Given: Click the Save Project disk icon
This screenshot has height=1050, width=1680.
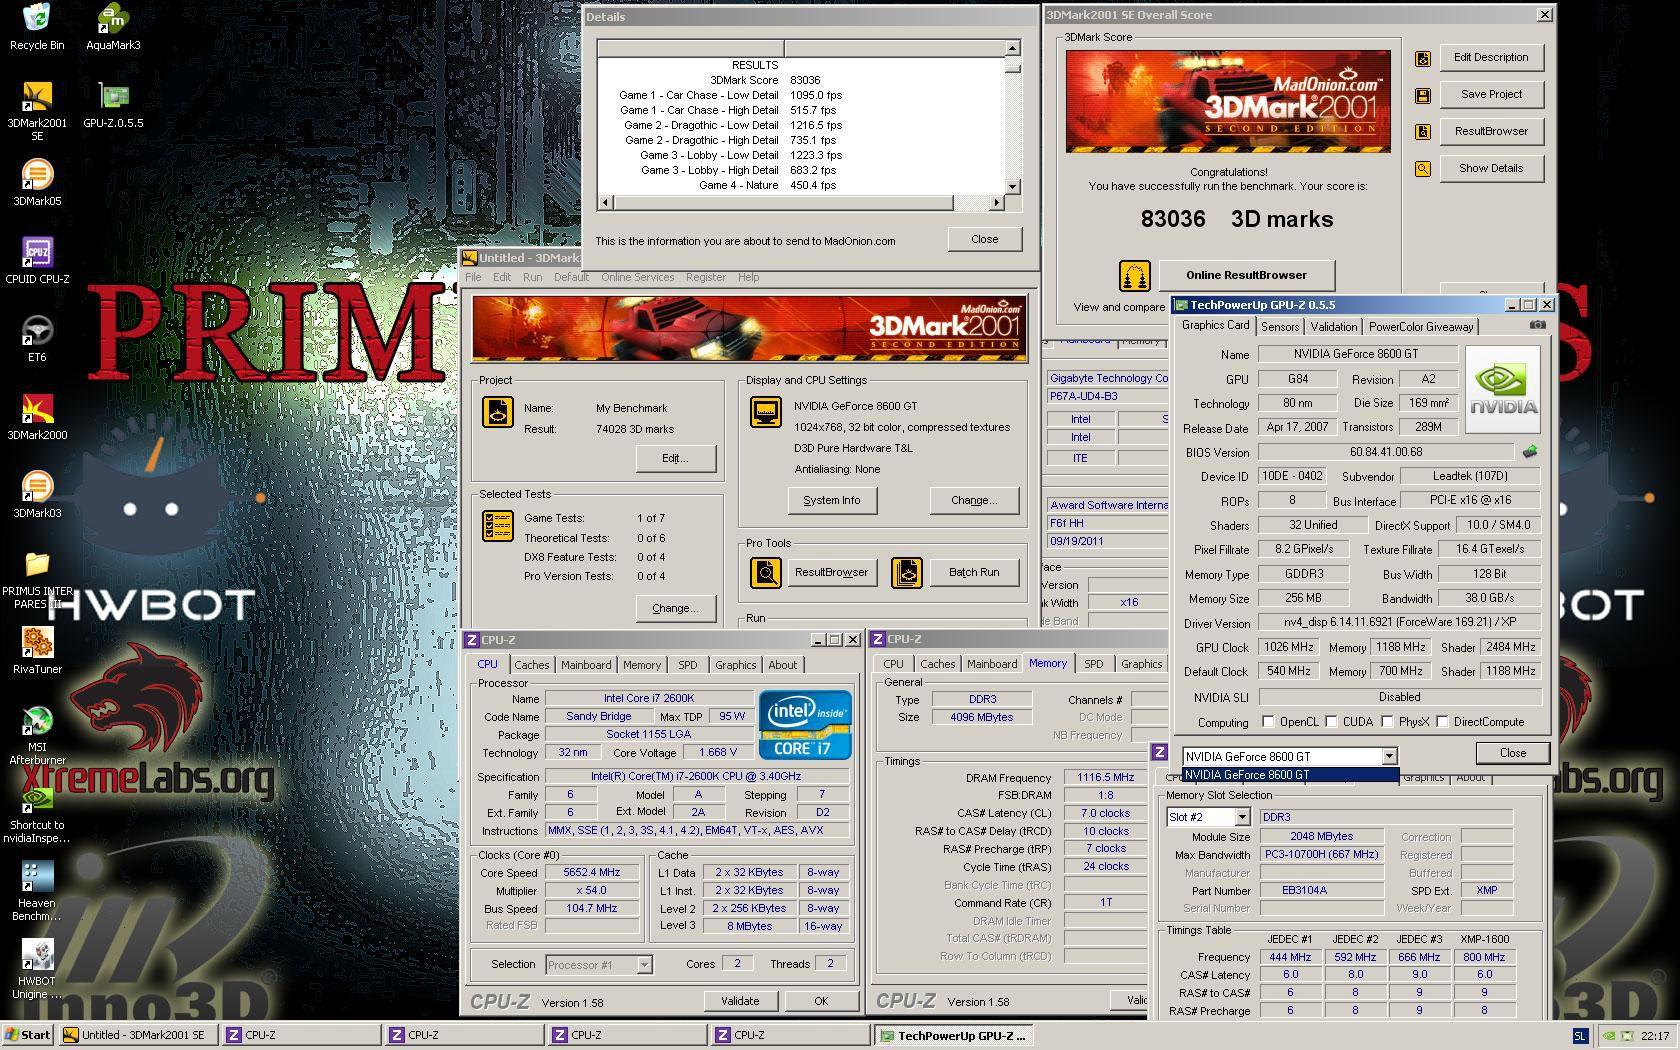Looking at the screenshot, I should click(x=1423, y=96).
